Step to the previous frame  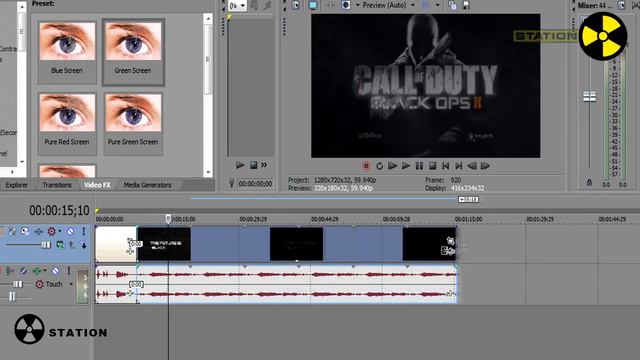coord(472,166)
